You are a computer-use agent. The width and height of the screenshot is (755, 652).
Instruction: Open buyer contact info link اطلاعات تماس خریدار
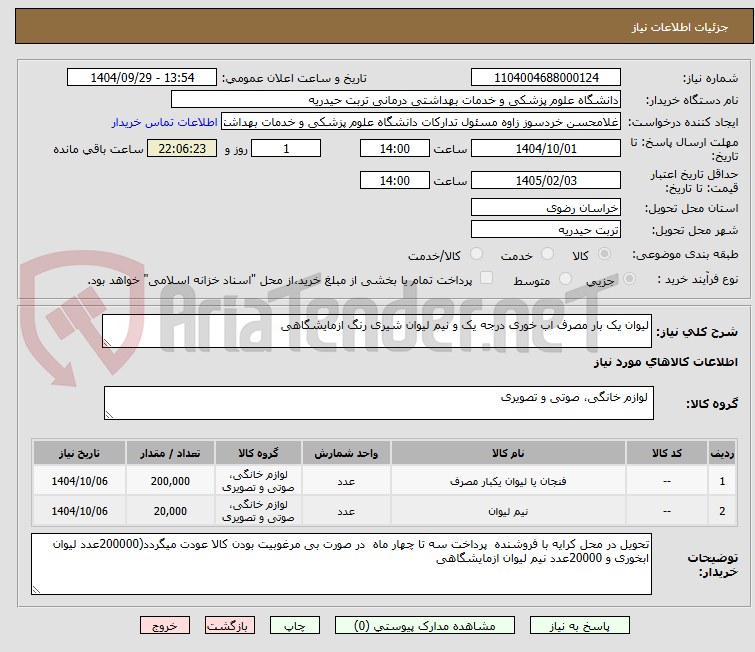(x=165, y=122)
